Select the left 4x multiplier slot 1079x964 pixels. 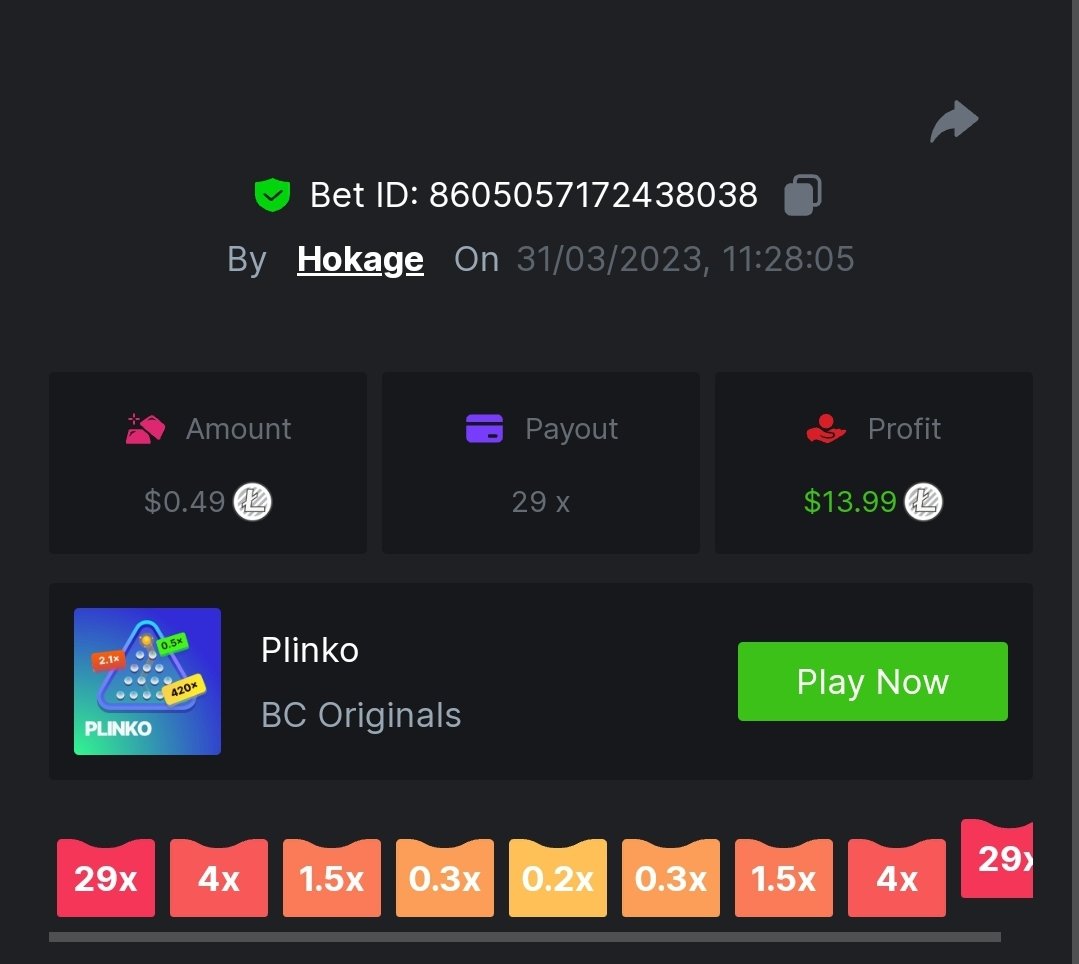point(219,878)
